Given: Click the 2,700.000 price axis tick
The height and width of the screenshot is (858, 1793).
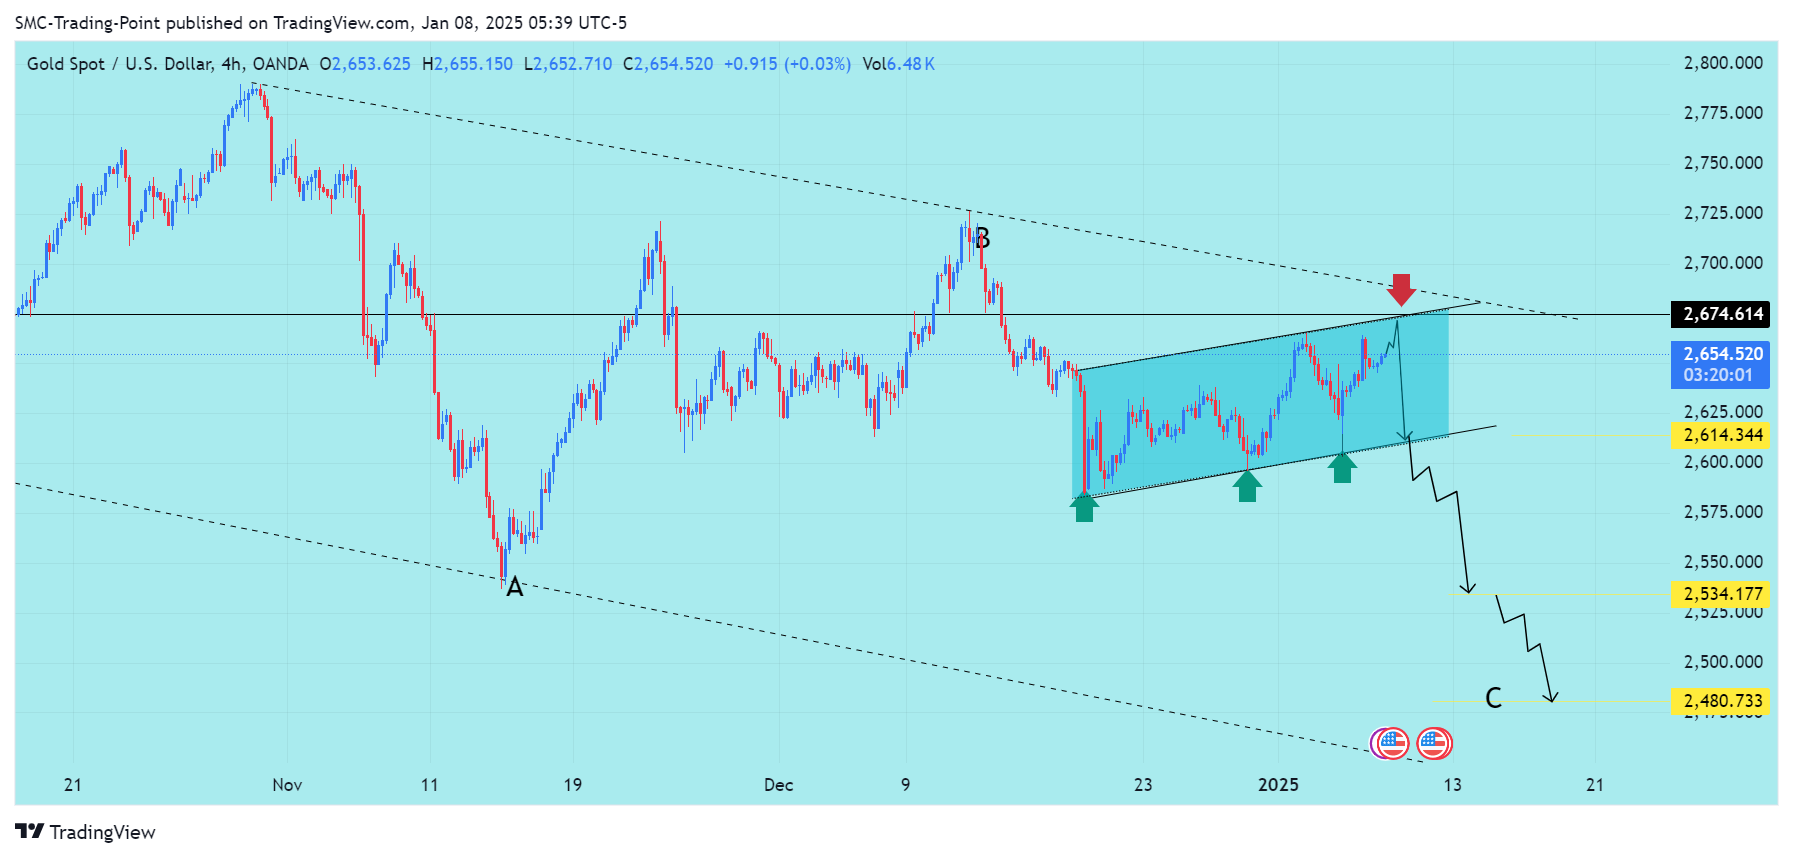Looking at the screenshot, I should [x=1723, y=263].
